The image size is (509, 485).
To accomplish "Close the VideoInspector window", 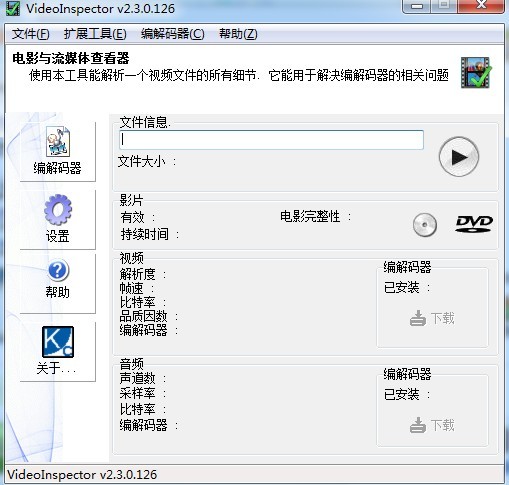I will (x=481, y=6).
